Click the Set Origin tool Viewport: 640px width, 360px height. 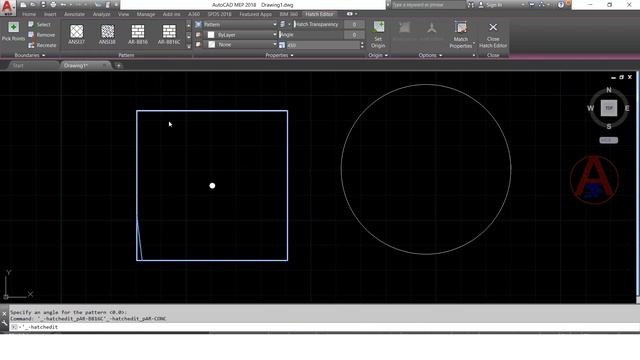point(378,35)
